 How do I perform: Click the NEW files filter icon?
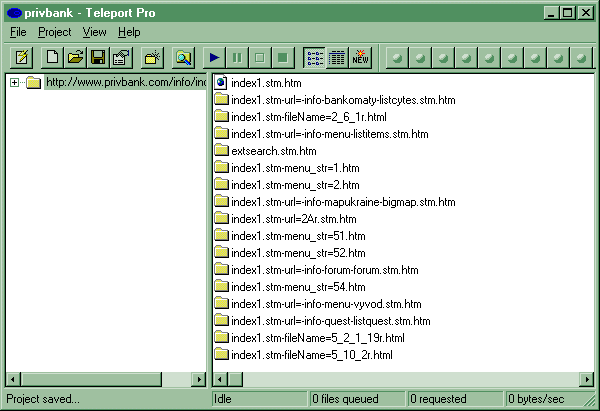coord(360,58)
